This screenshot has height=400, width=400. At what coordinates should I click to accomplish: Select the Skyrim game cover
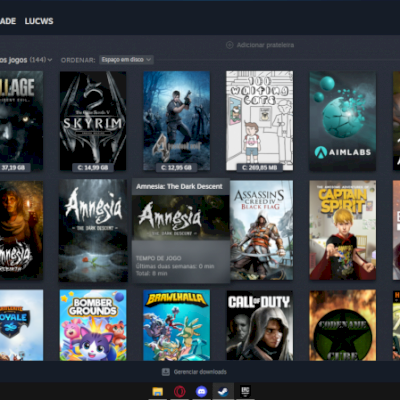click(x=93, y=121)
